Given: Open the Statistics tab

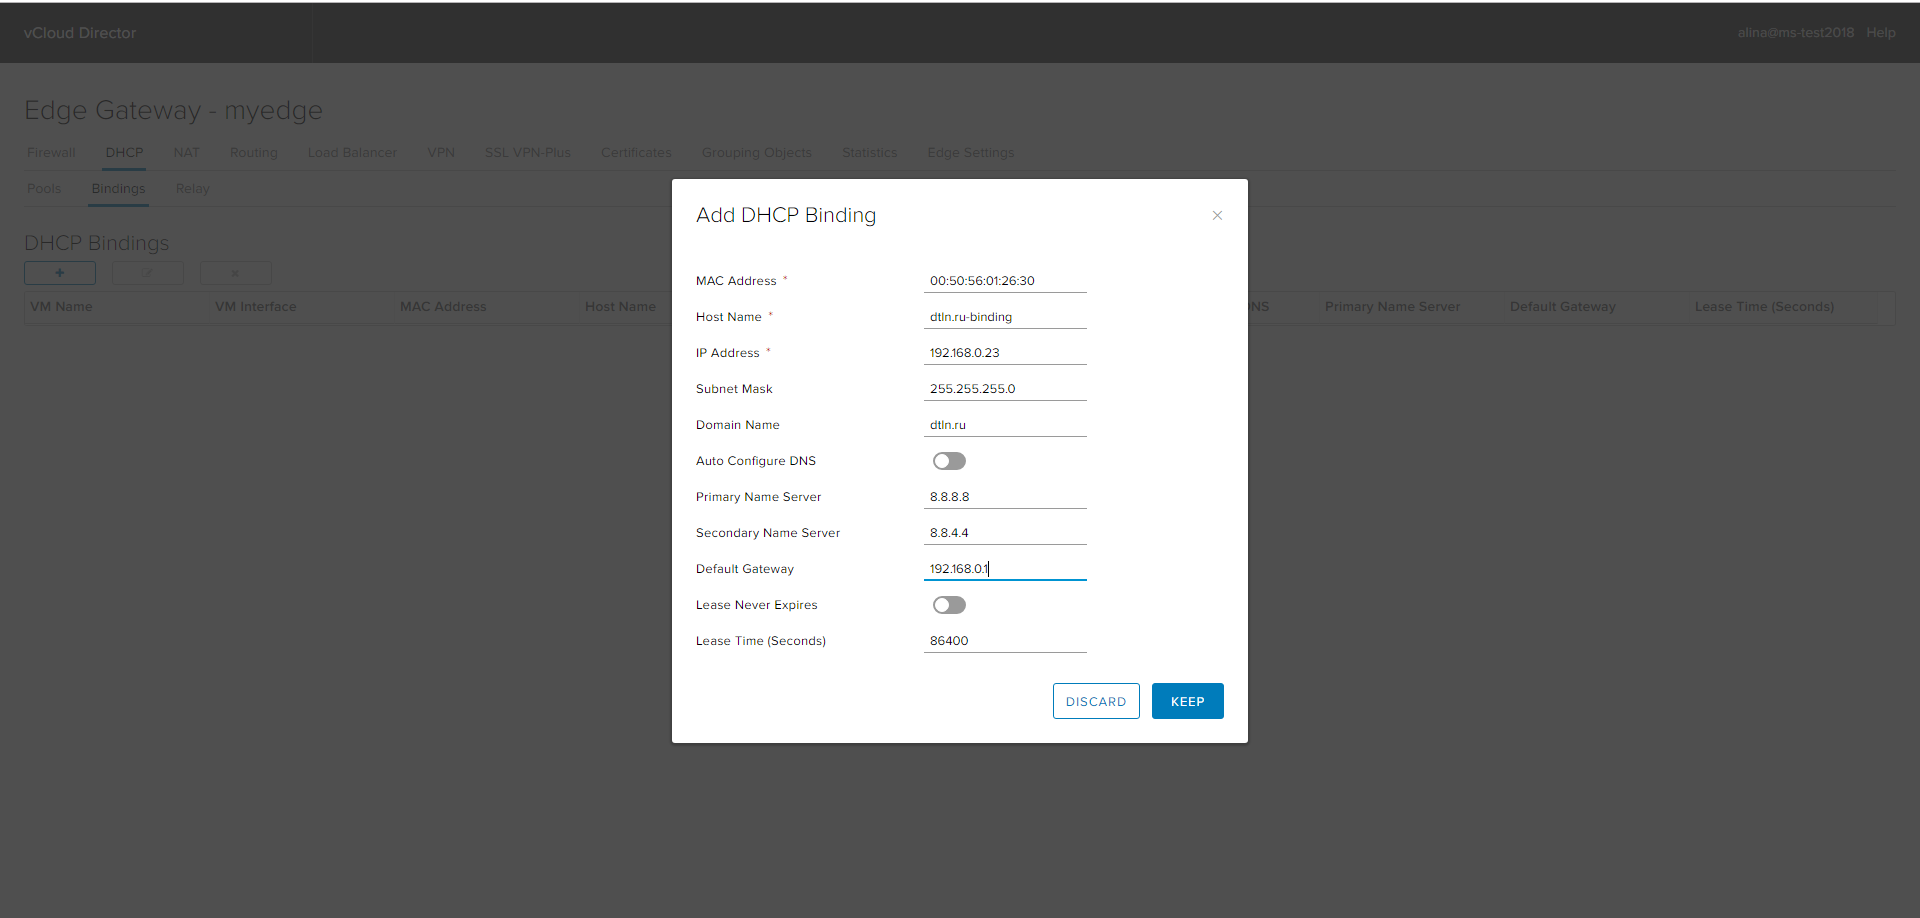Looking at the screenshot, I should coord(869,152).
